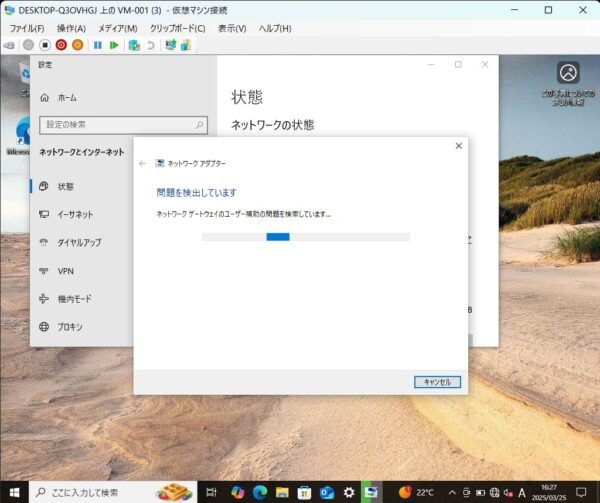Open Copilot from the taskbar
The height and width of the screenshot is (503, 600).
pos(238,492)
